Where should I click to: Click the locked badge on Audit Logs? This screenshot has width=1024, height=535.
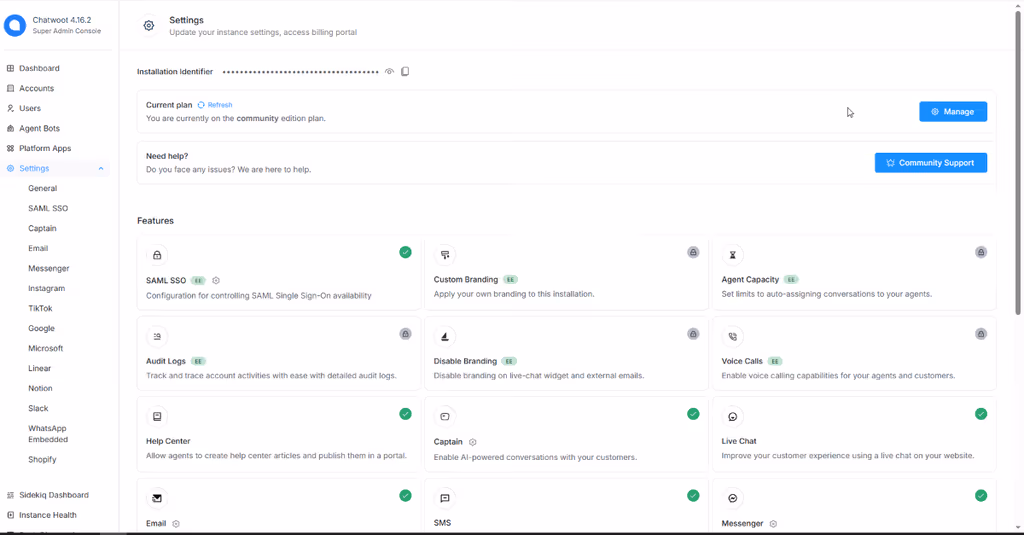(406, 334)
